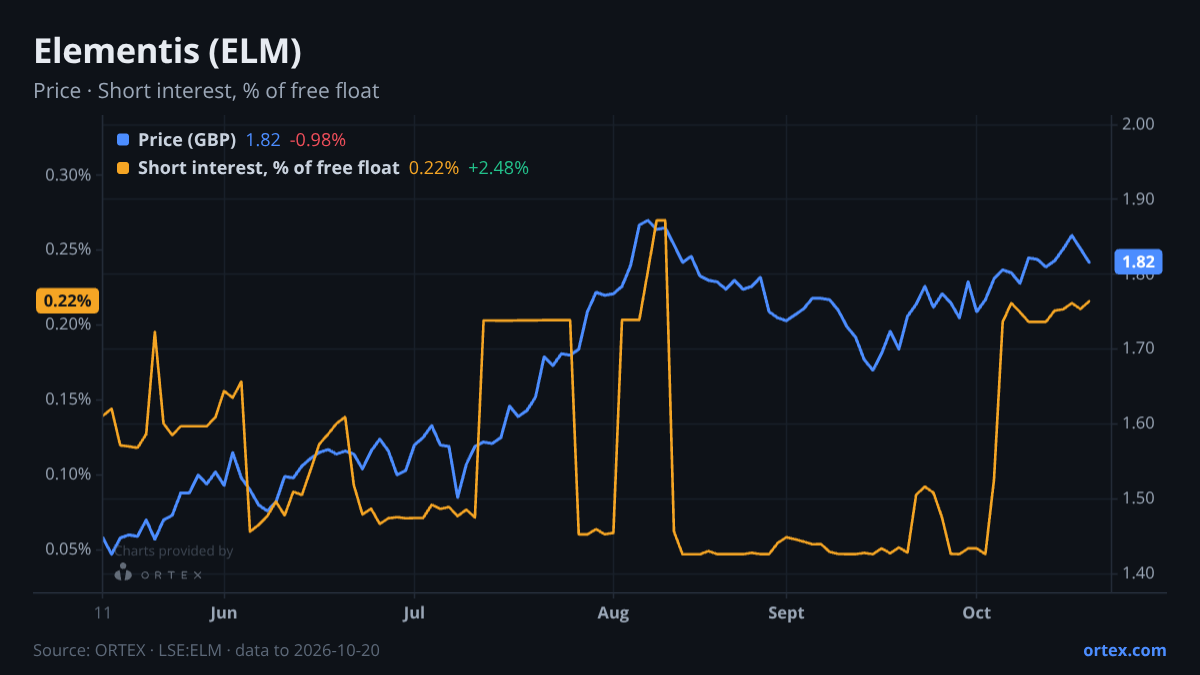Click the 1.90 right axis label
The width and height of the screenshot is (1200, 675).
point(1138,199)
